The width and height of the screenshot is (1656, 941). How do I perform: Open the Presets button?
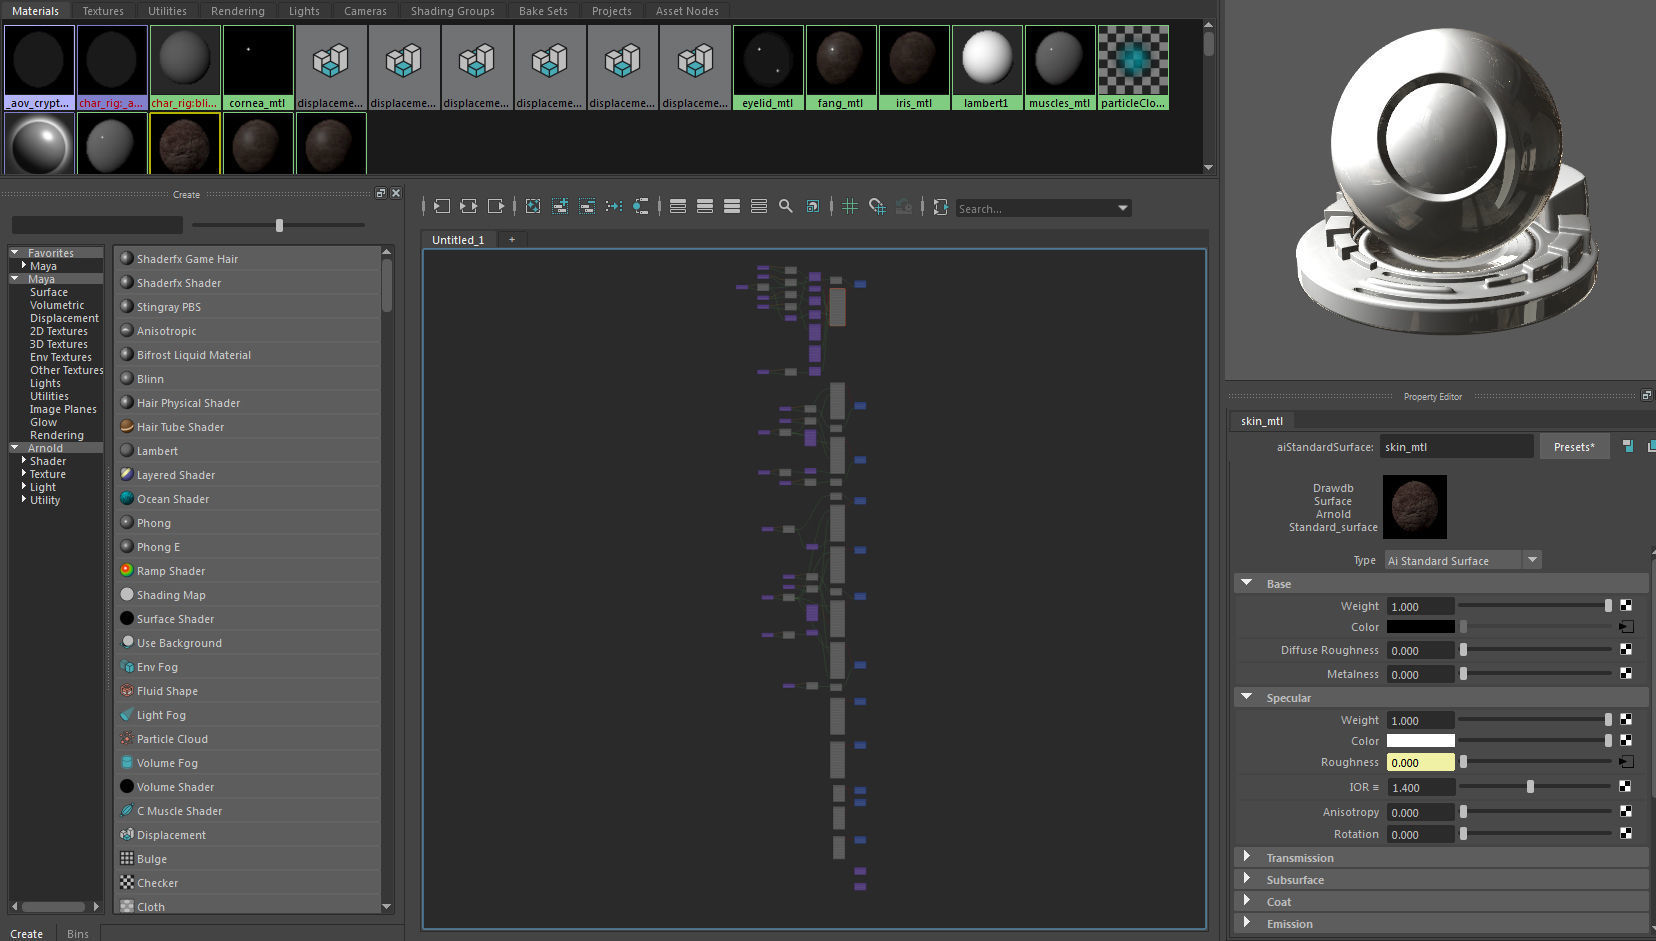(1574, 447)
